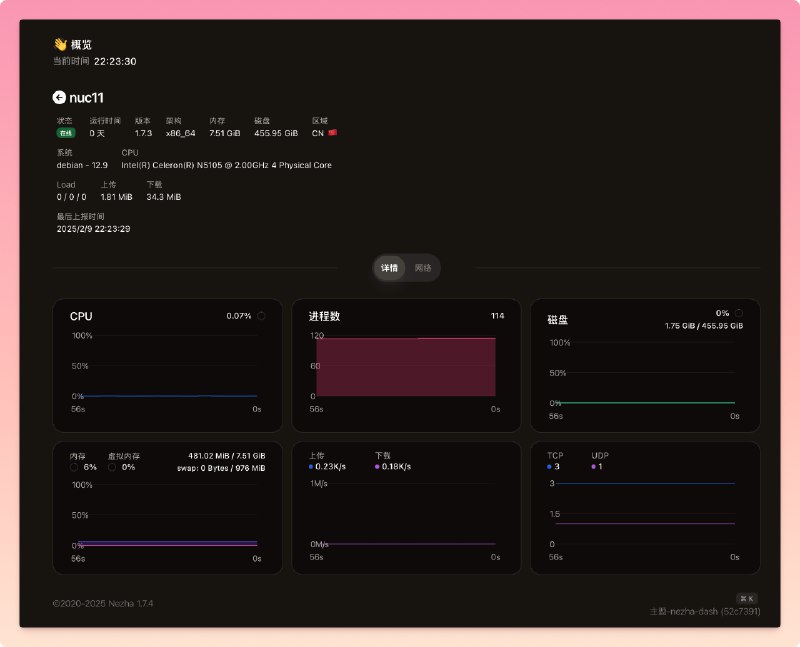This screenshot has height=647, width=800.
Task: Click the disk usage ring indicator
Action: click(738, 313)
